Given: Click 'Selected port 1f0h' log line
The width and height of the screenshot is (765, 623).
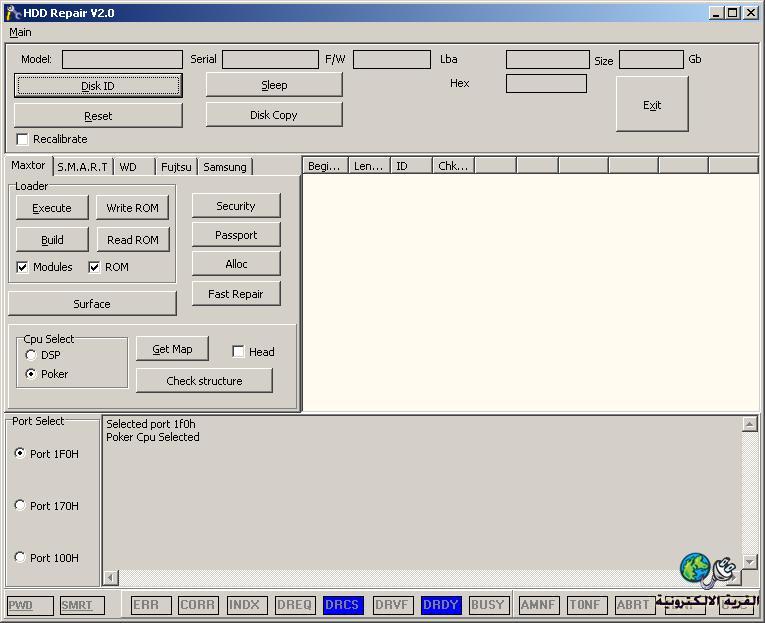Looking at the screenshot, I should 151,424.
